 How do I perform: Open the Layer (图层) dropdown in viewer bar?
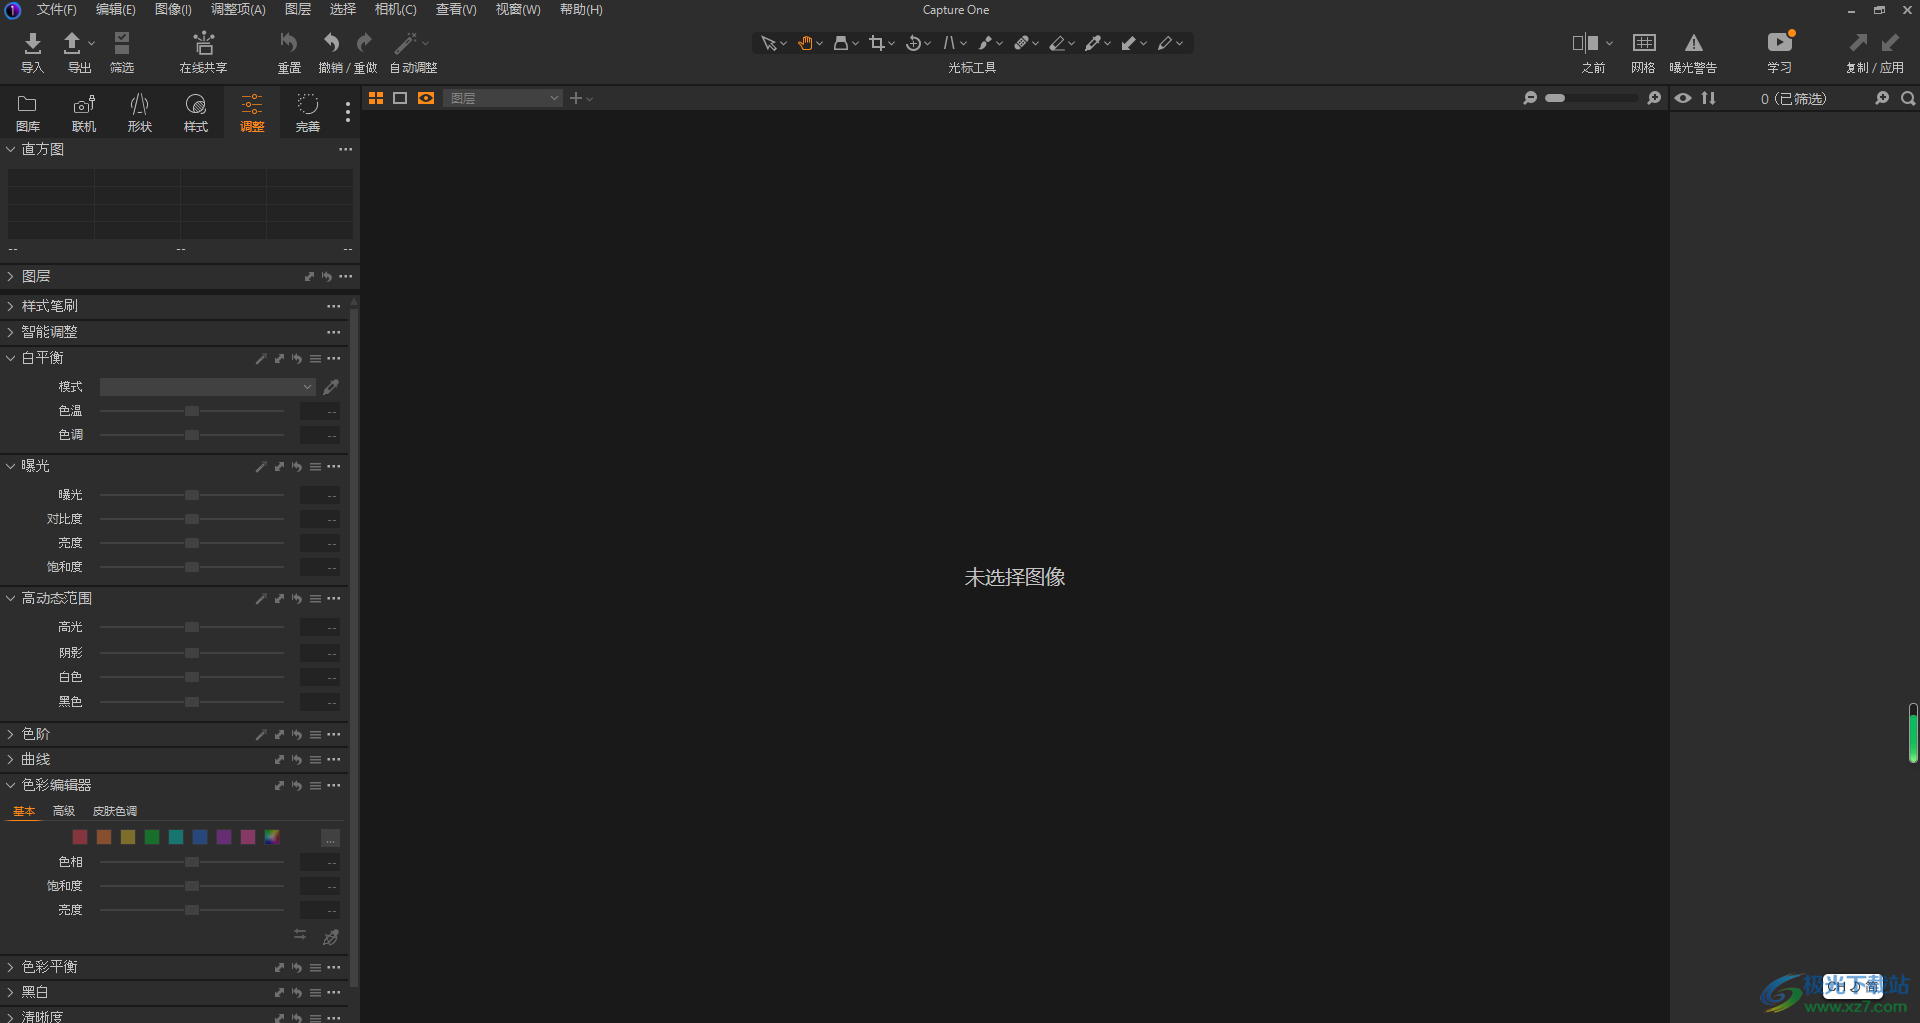(x=504, y=98)
